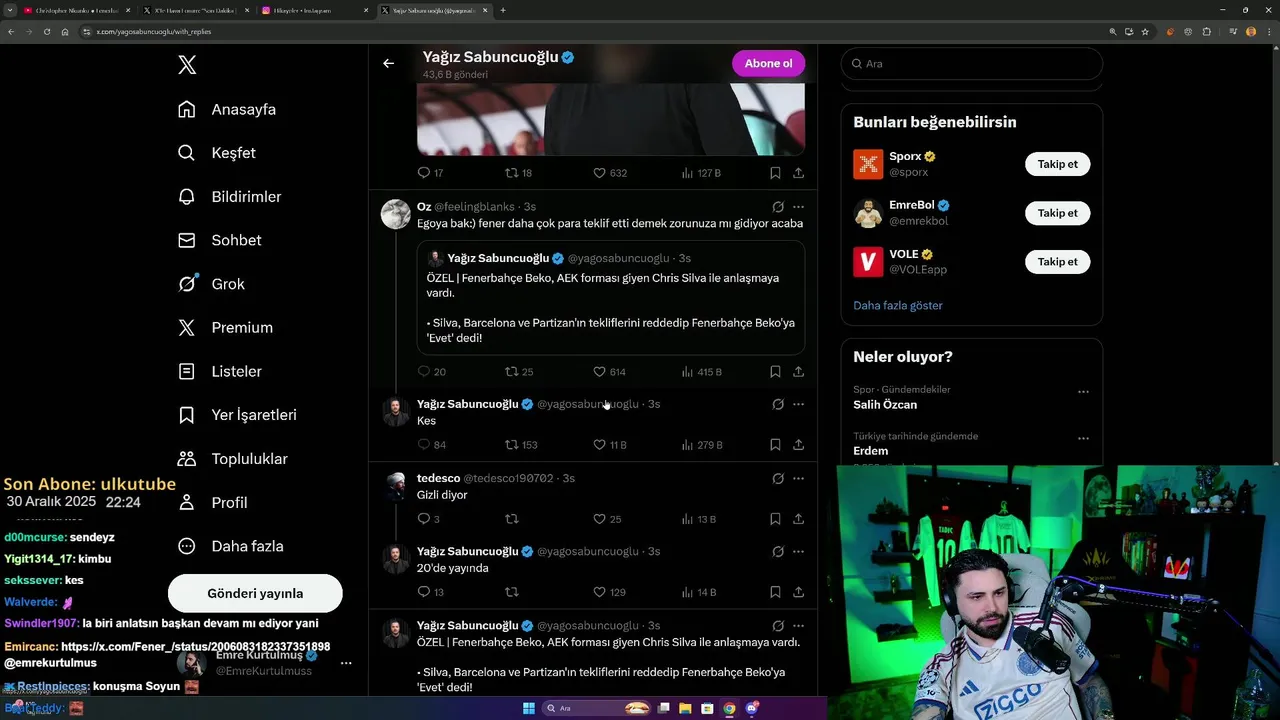Reload the page in browser
Image resolution: width=1280 pixels, height=720 pixels.
pos(47,31)
